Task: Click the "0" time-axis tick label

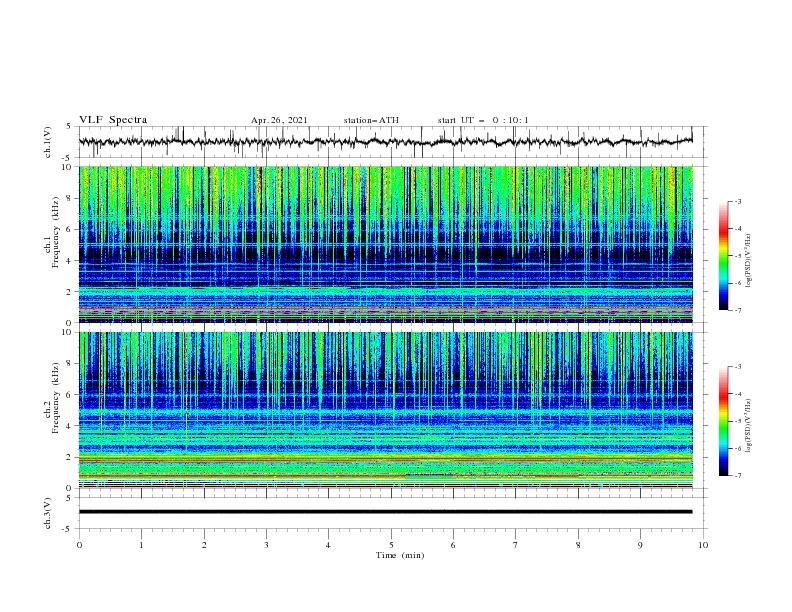Action: point(79,545)
